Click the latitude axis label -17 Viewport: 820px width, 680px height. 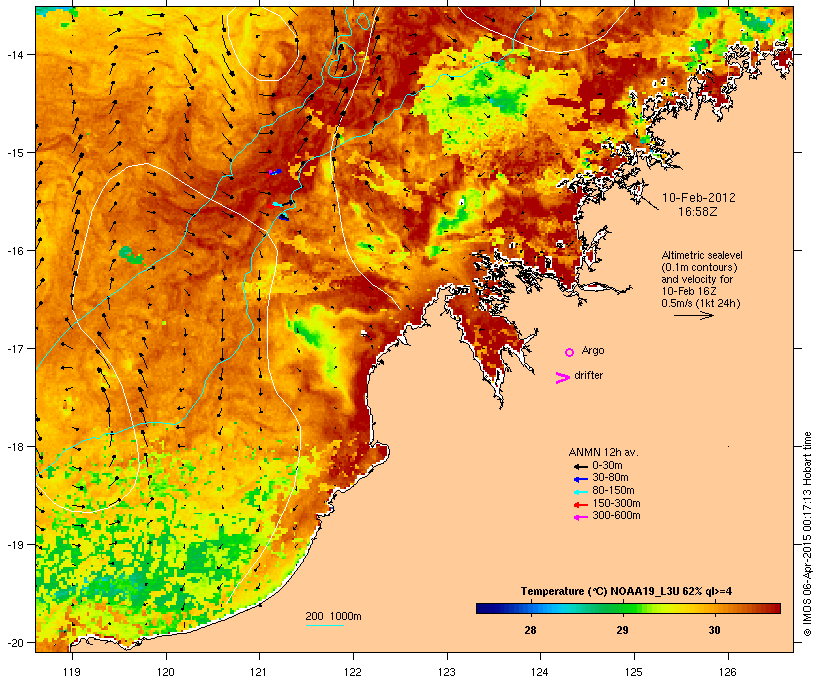pos(15,348)
